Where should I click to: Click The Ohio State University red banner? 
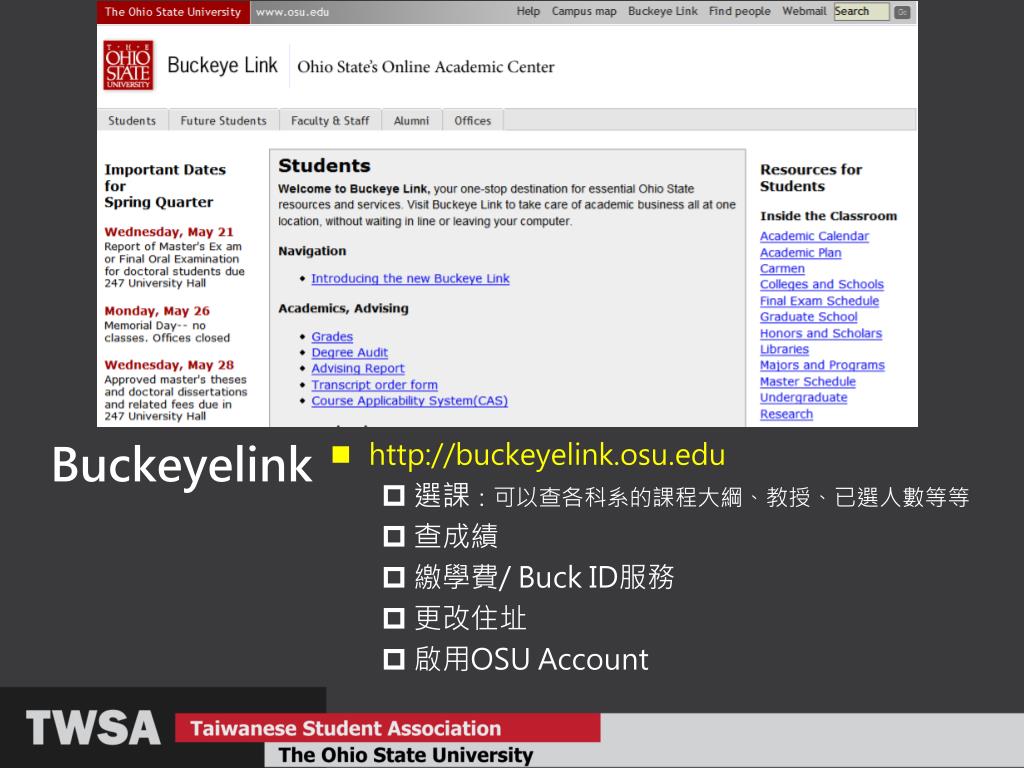[173, 12]
